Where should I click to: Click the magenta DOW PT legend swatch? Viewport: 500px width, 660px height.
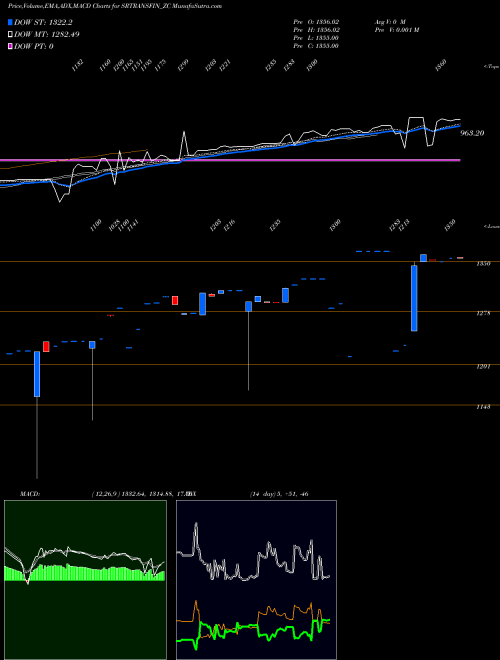(10, 46)
